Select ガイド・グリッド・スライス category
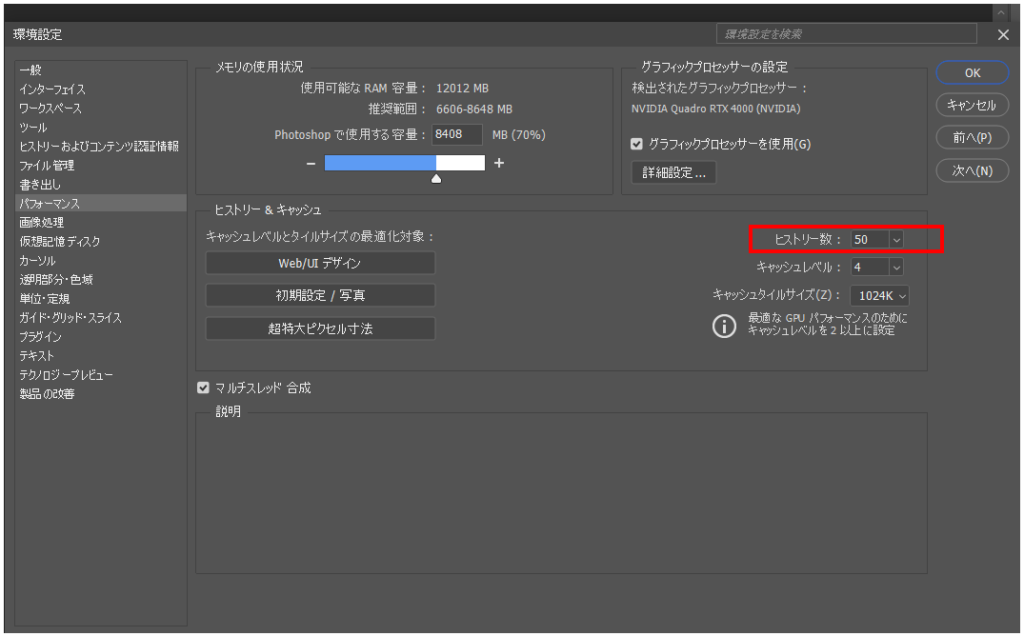This screenshot has height=636, width=1024. [70, 317]
